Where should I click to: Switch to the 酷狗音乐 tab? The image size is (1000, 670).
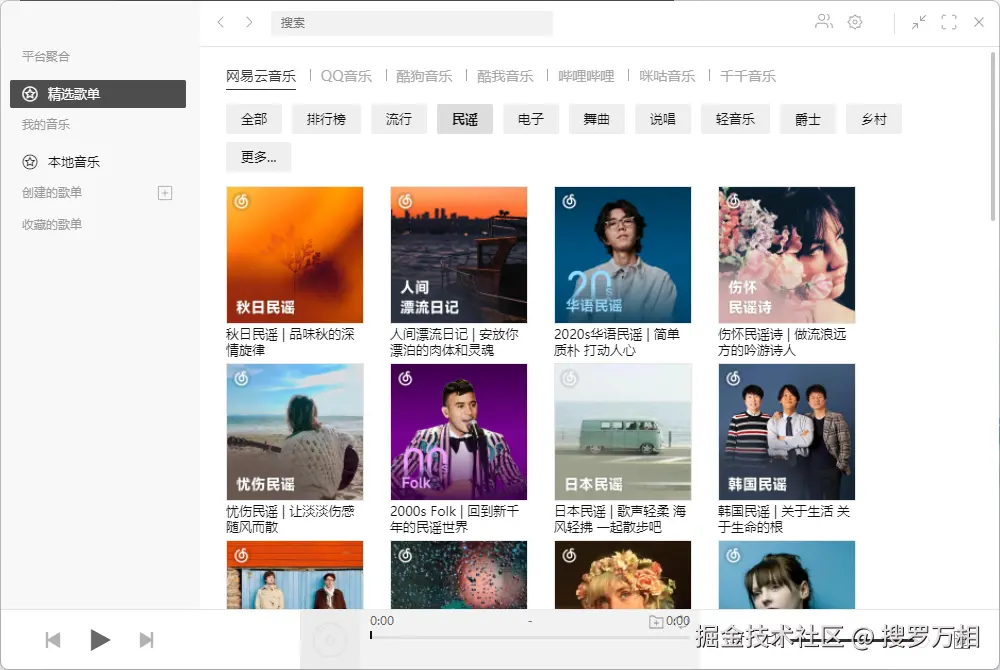(x=424, y=76)
